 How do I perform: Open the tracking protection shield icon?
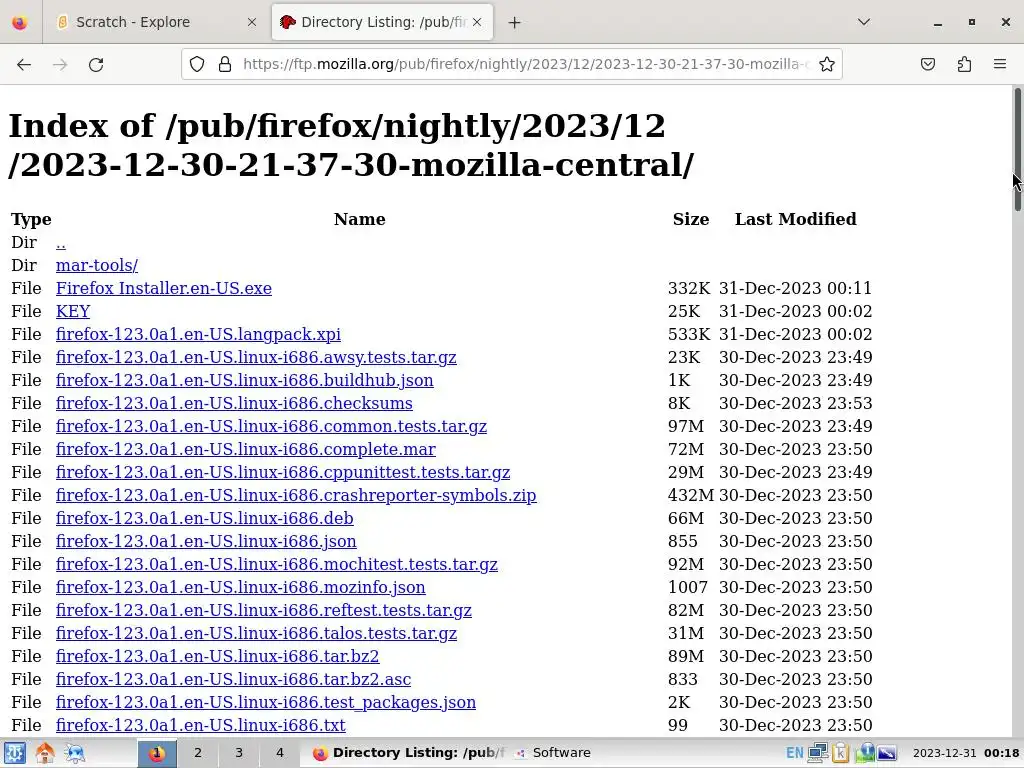coord(197,64)
